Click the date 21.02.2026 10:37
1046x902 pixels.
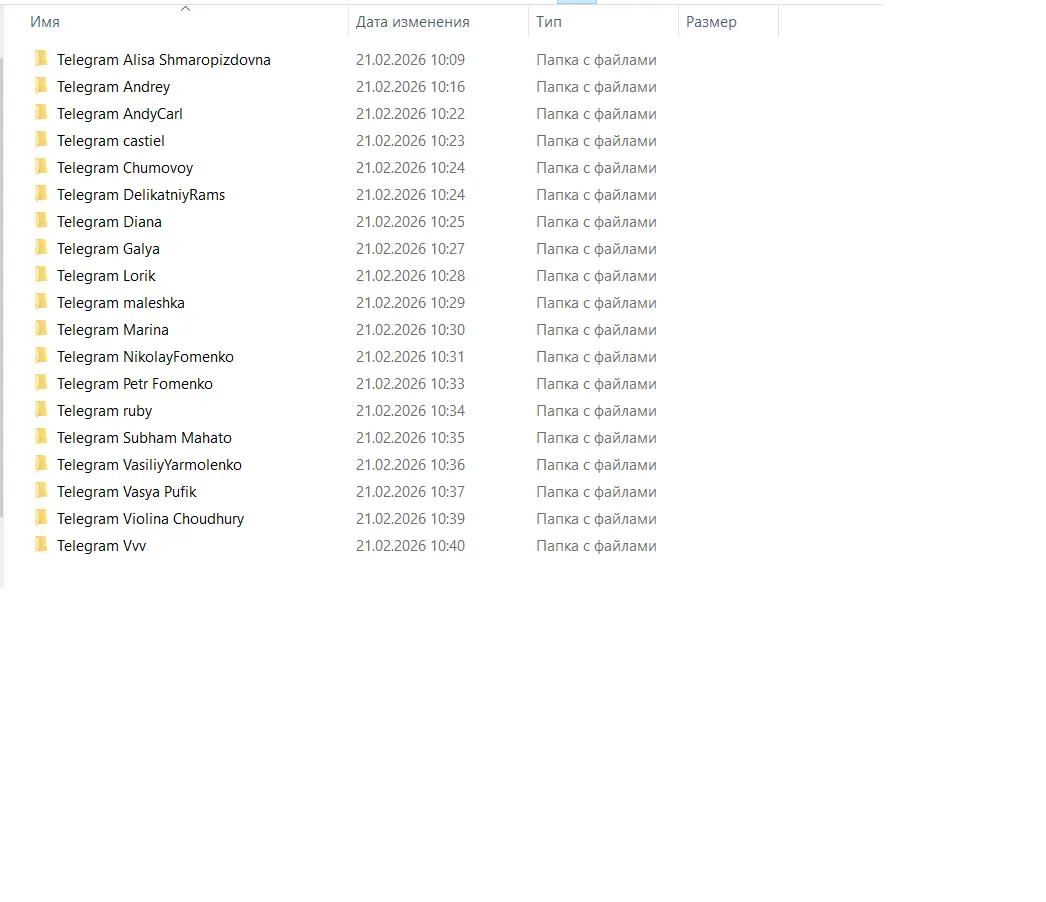(x=410, y=492)
